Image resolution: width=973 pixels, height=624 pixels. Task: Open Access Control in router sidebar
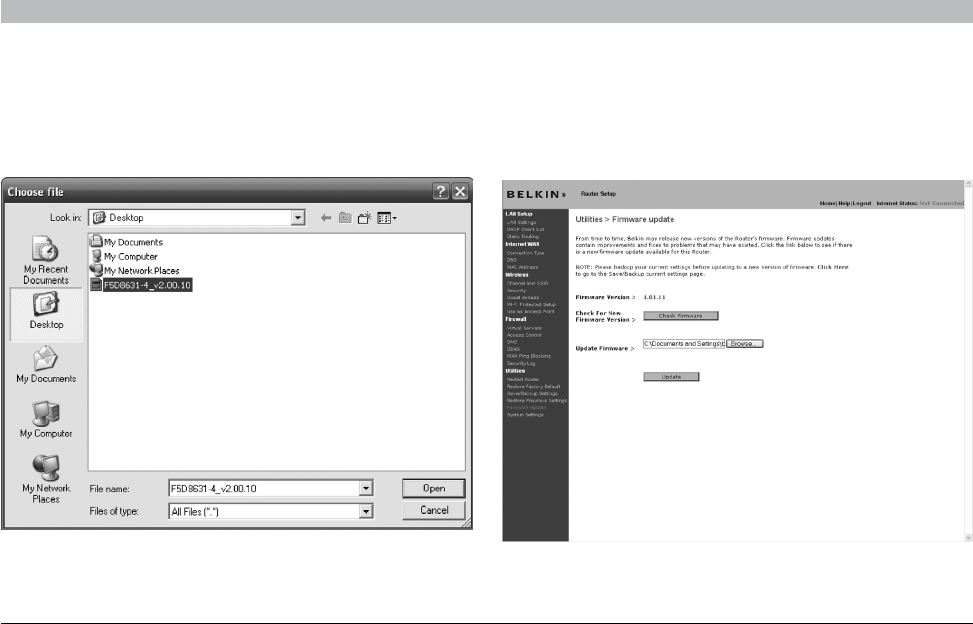(524, 335)
